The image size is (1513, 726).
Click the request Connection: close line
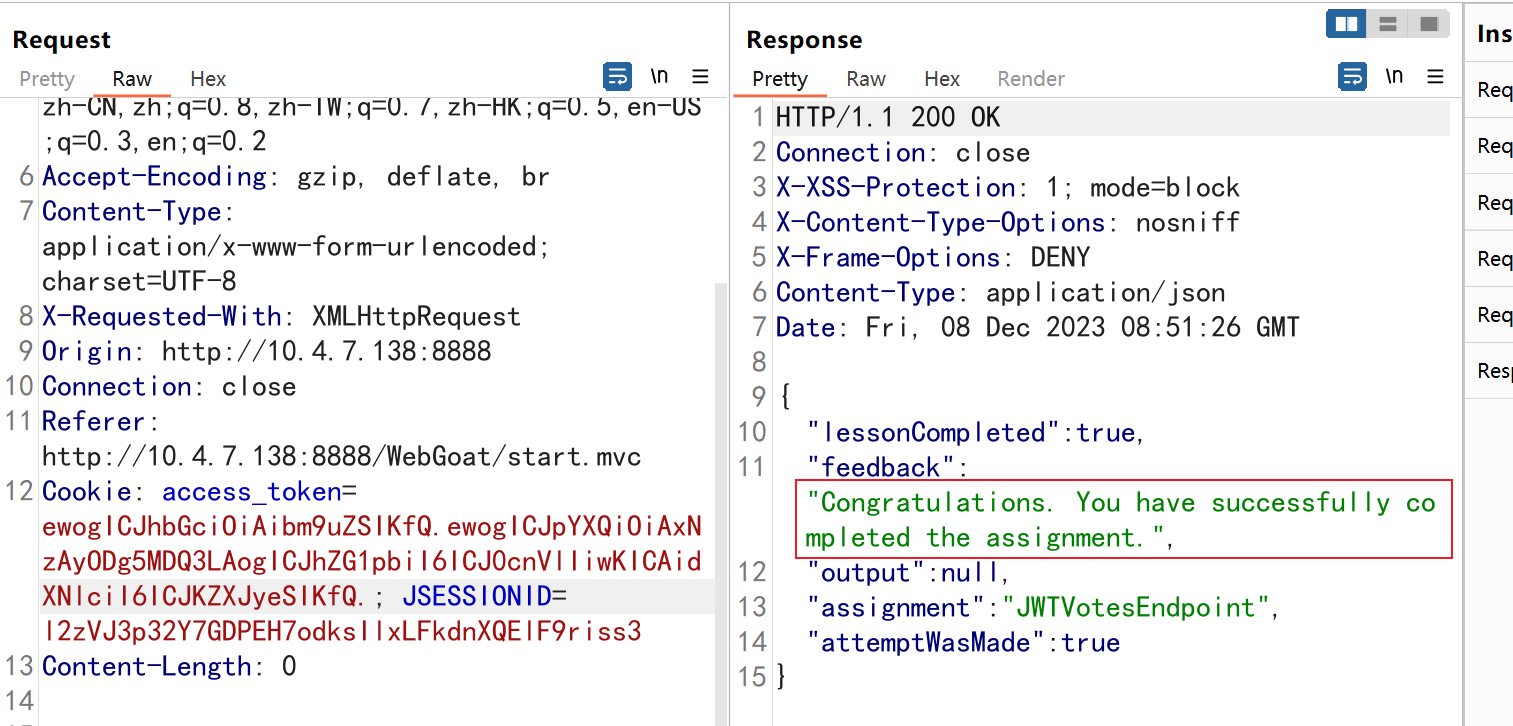tap(169, 387)
